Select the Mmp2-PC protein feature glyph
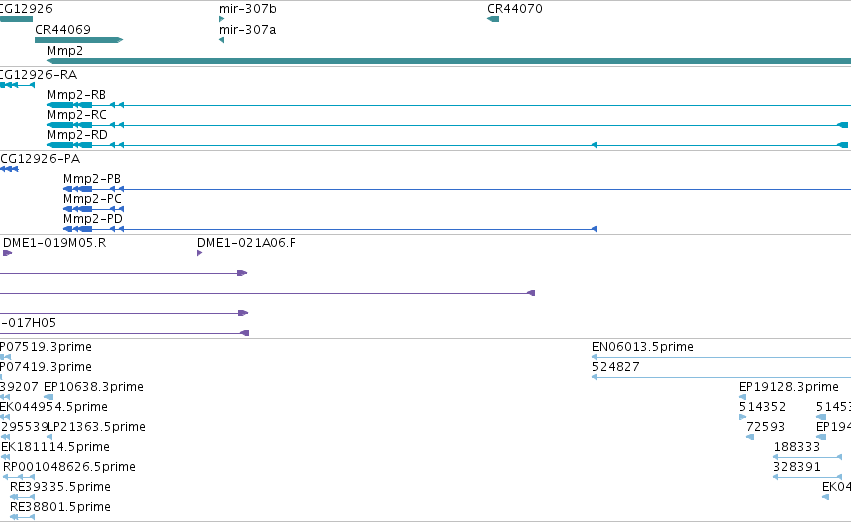Image resolution: width=851 pixels, height=522 pixels. click(x=93, y=209)
